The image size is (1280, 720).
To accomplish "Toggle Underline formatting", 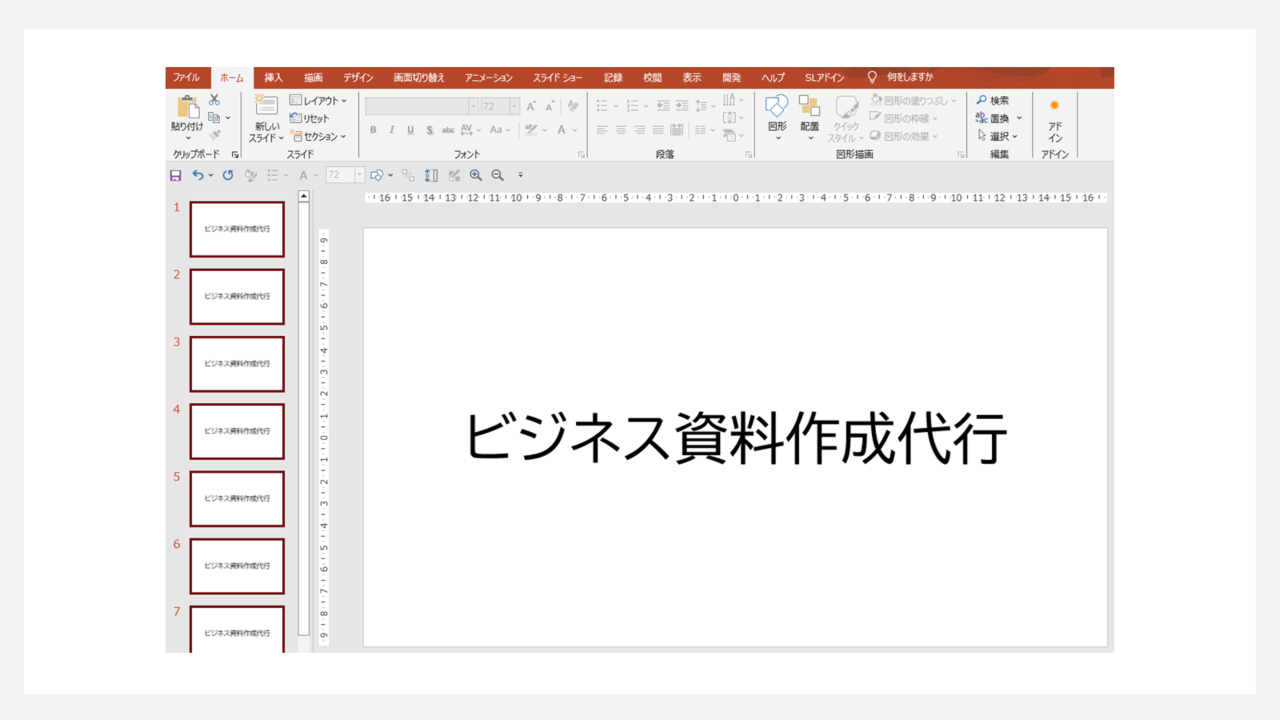I will (410, 130).
